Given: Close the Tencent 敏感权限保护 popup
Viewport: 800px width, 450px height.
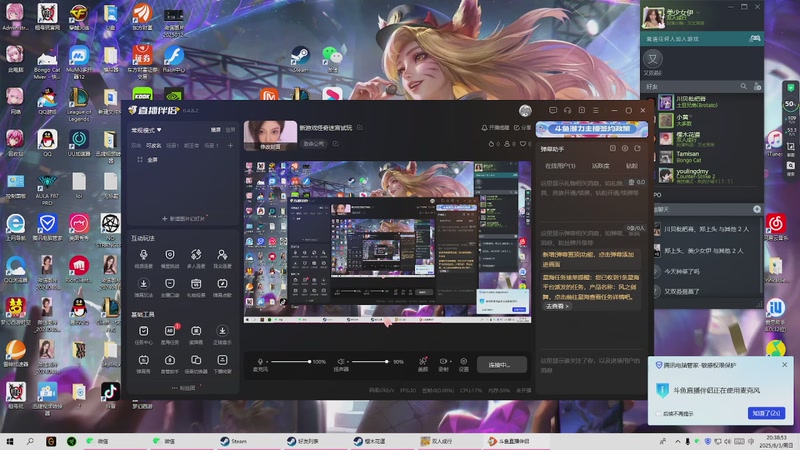Looking at the screenshot, I should pos(784,365).
